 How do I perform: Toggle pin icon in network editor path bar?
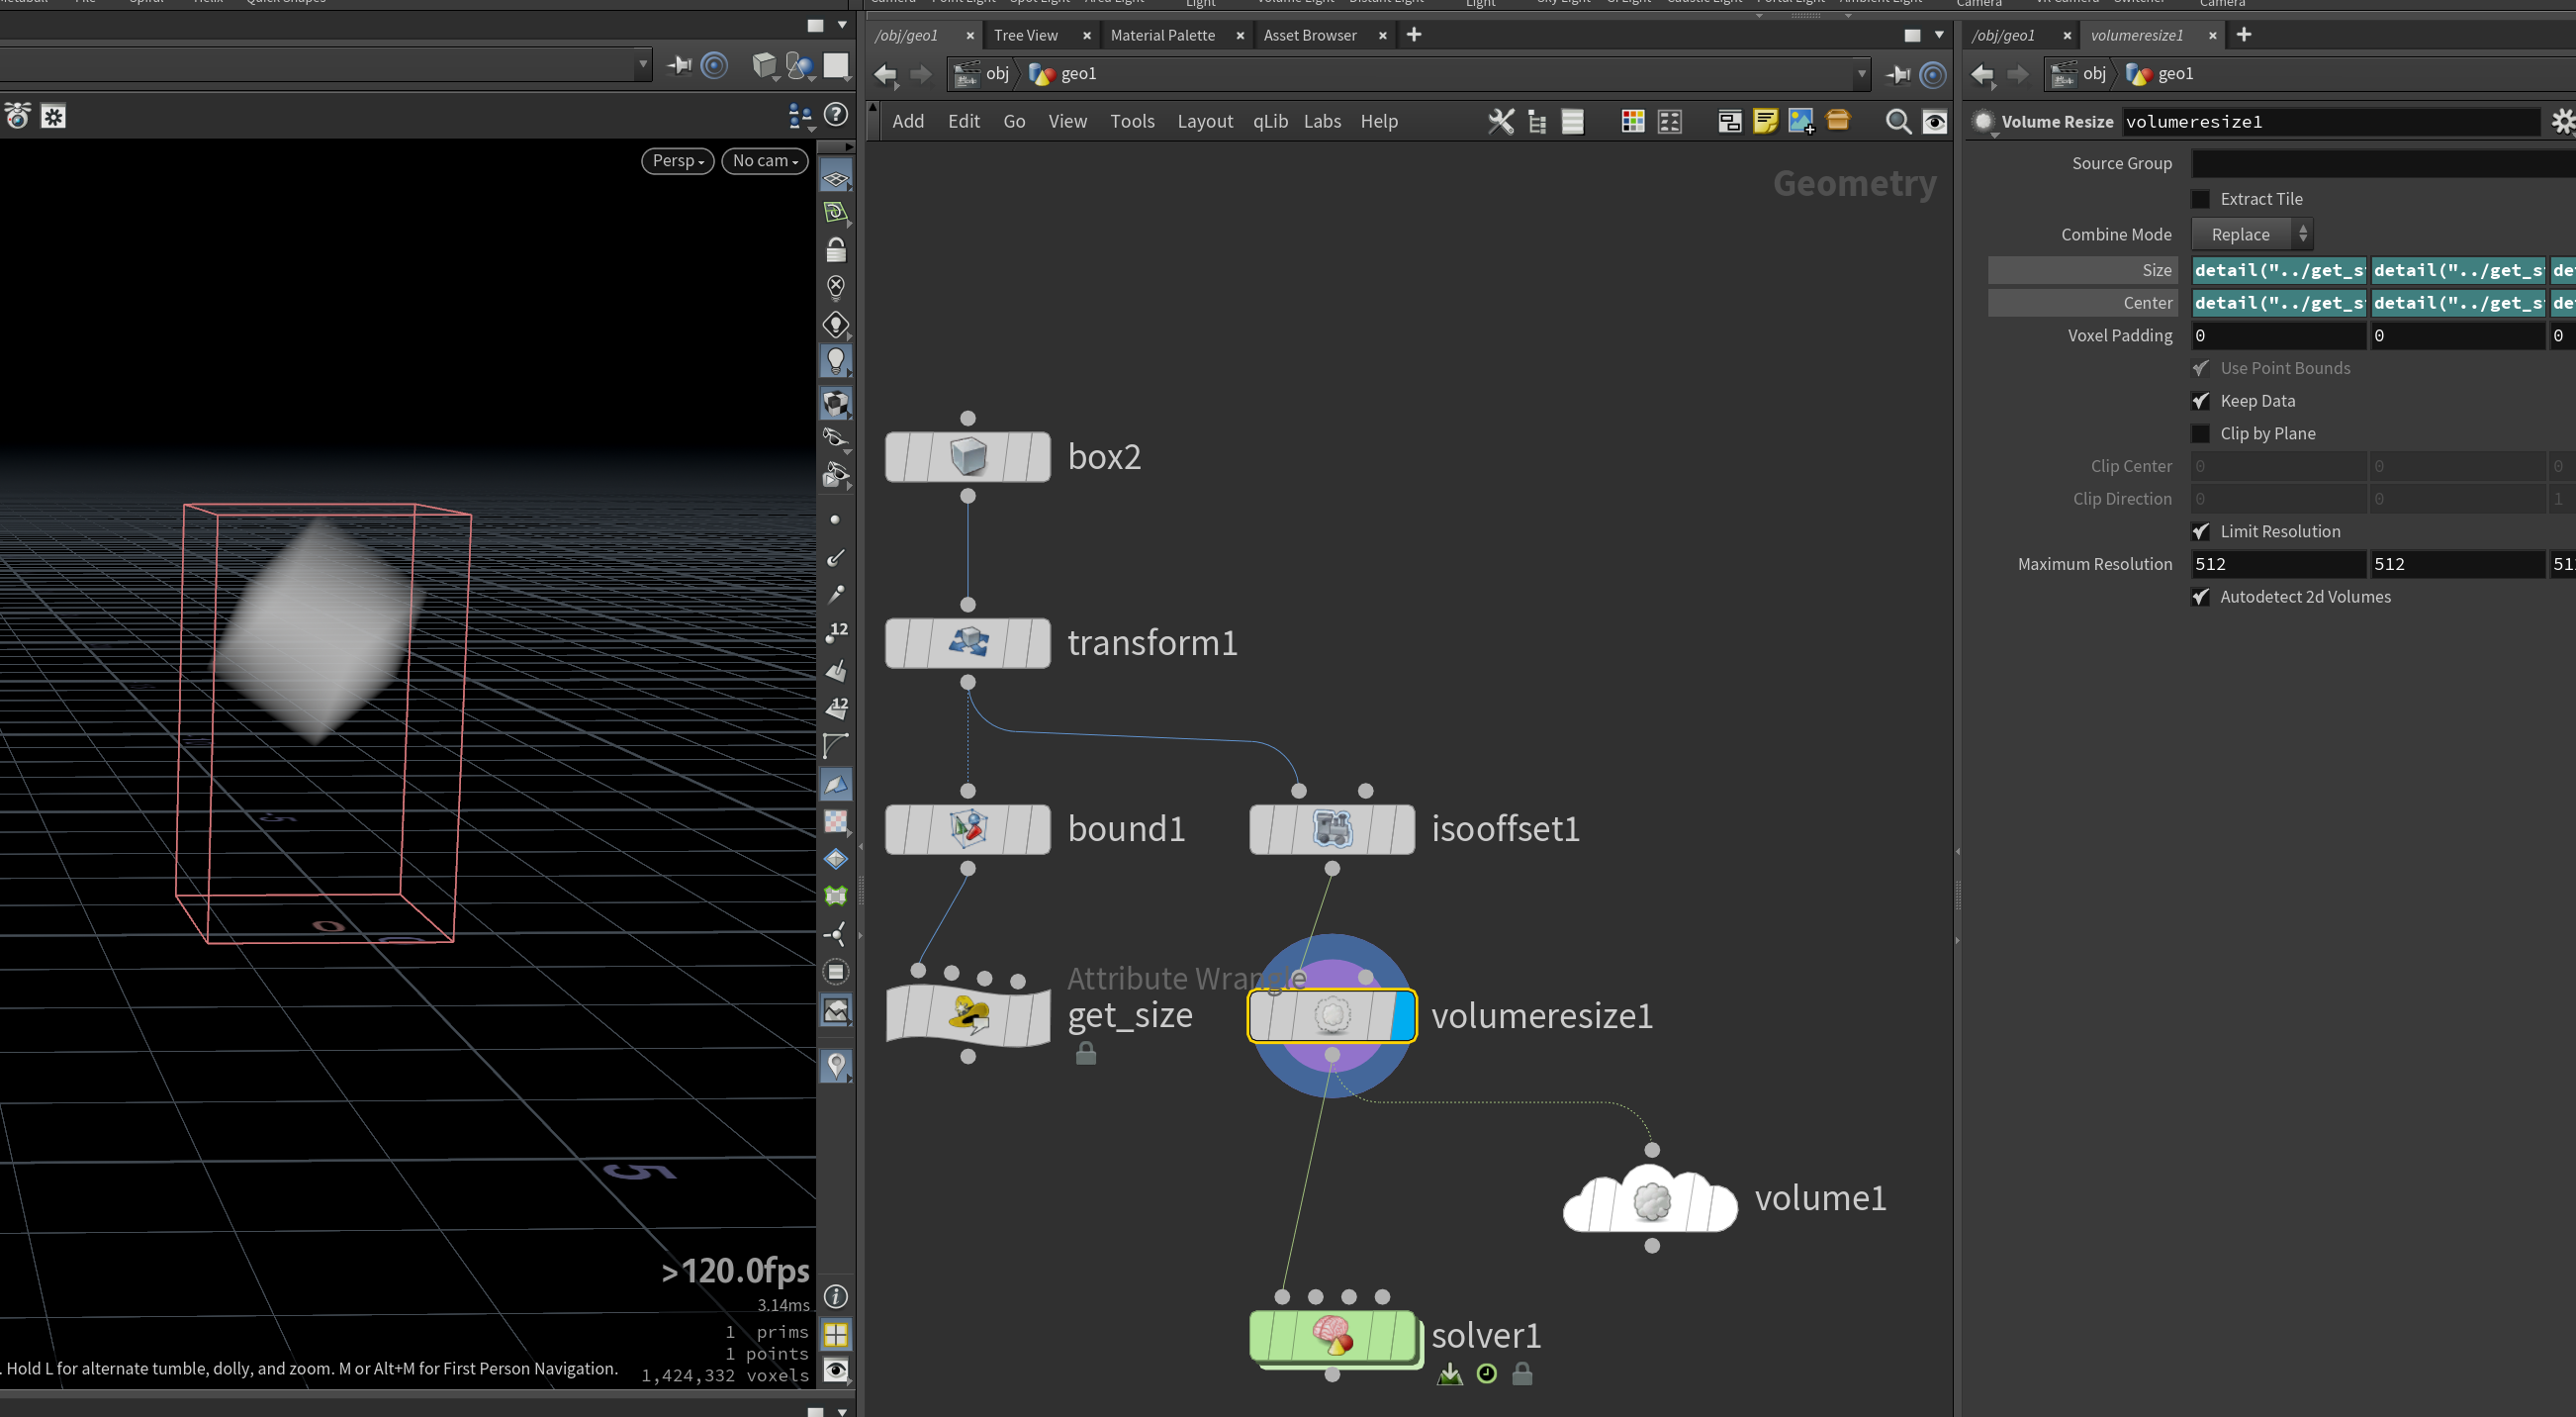1898,74
